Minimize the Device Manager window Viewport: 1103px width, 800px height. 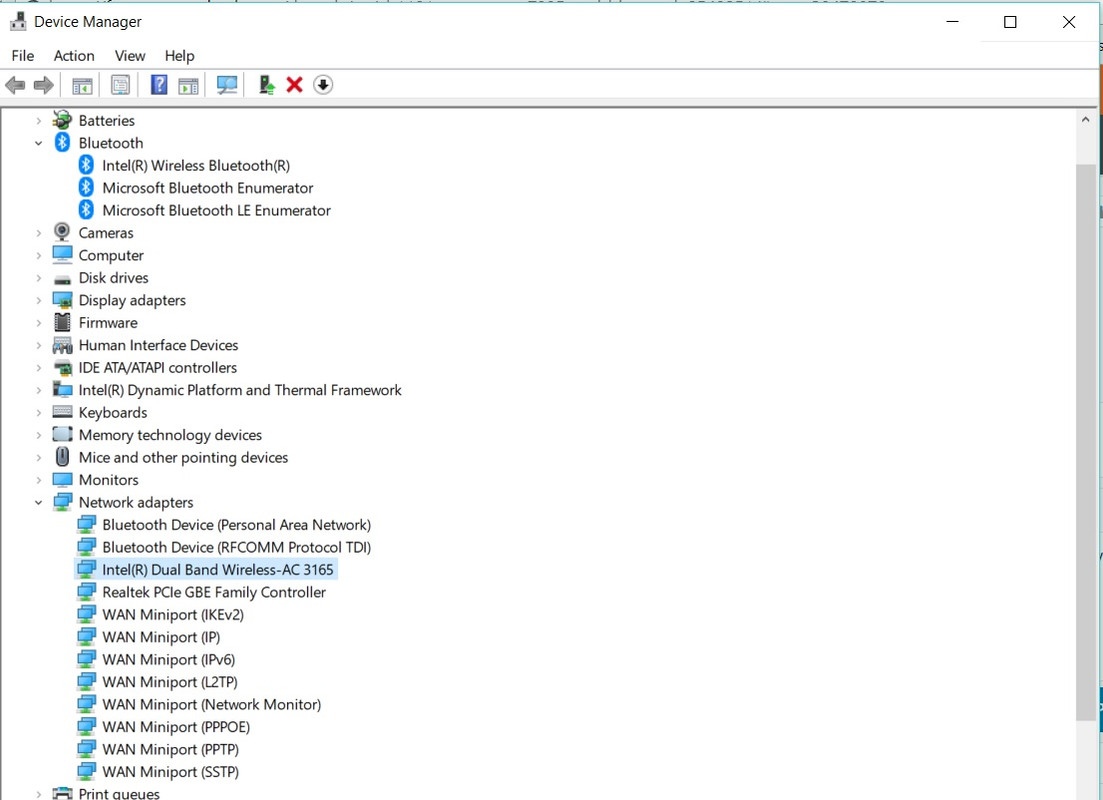pos(952,22)
